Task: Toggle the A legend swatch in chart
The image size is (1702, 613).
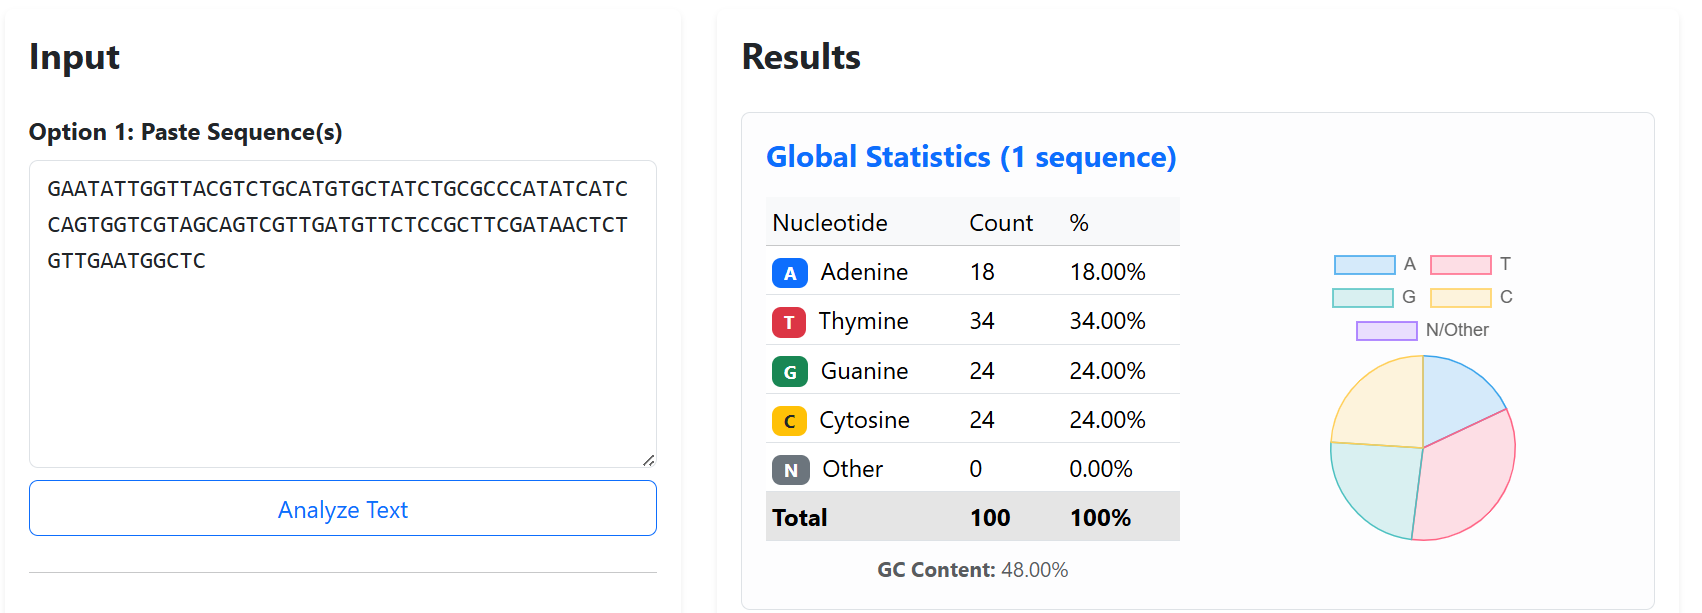Action: 1364,265
